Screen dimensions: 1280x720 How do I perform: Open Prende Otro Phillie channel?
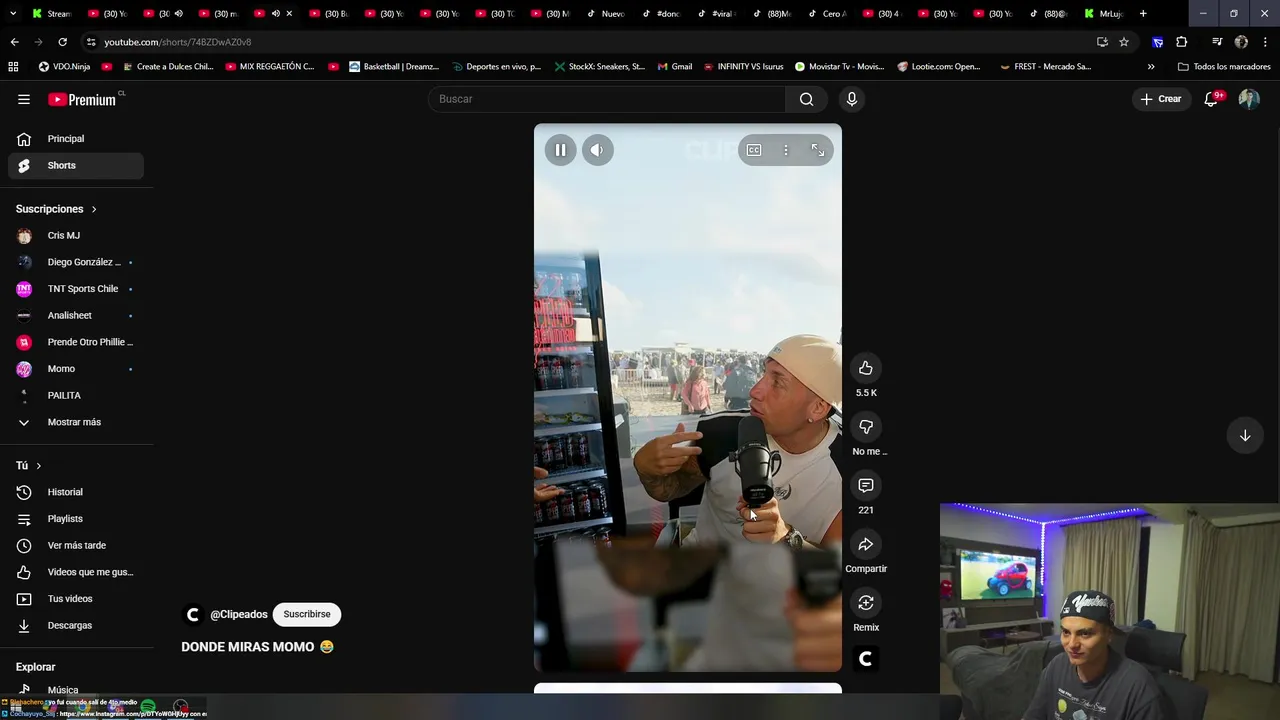coord(76,342)
